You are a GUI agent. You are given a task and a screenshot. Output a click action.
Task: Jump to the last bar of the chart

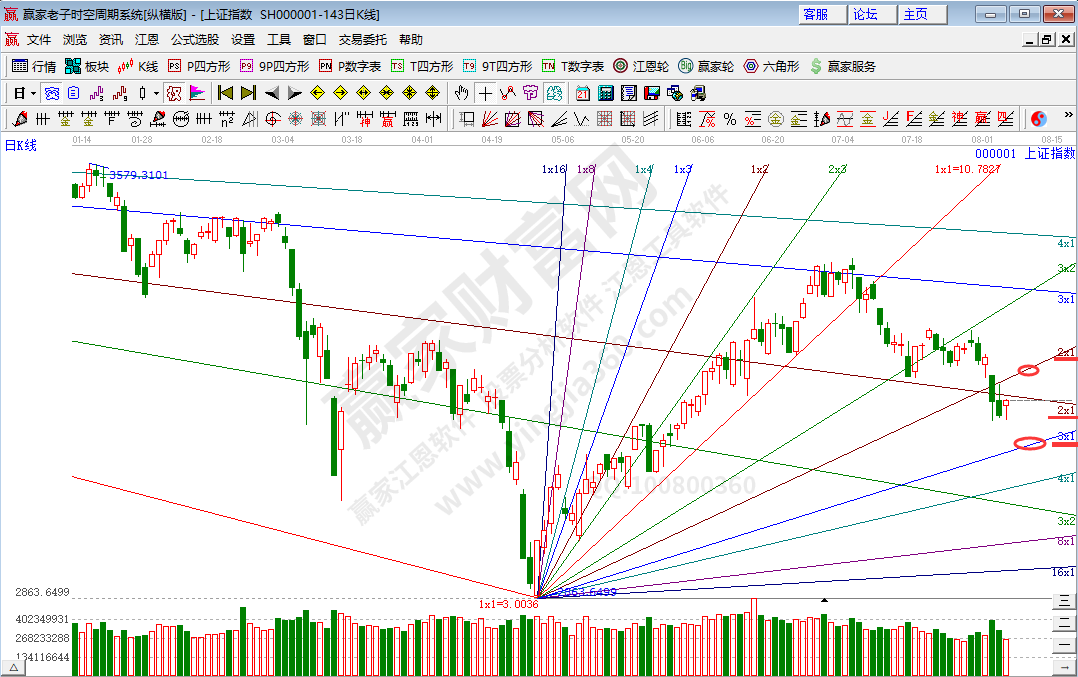click(248, 93)
